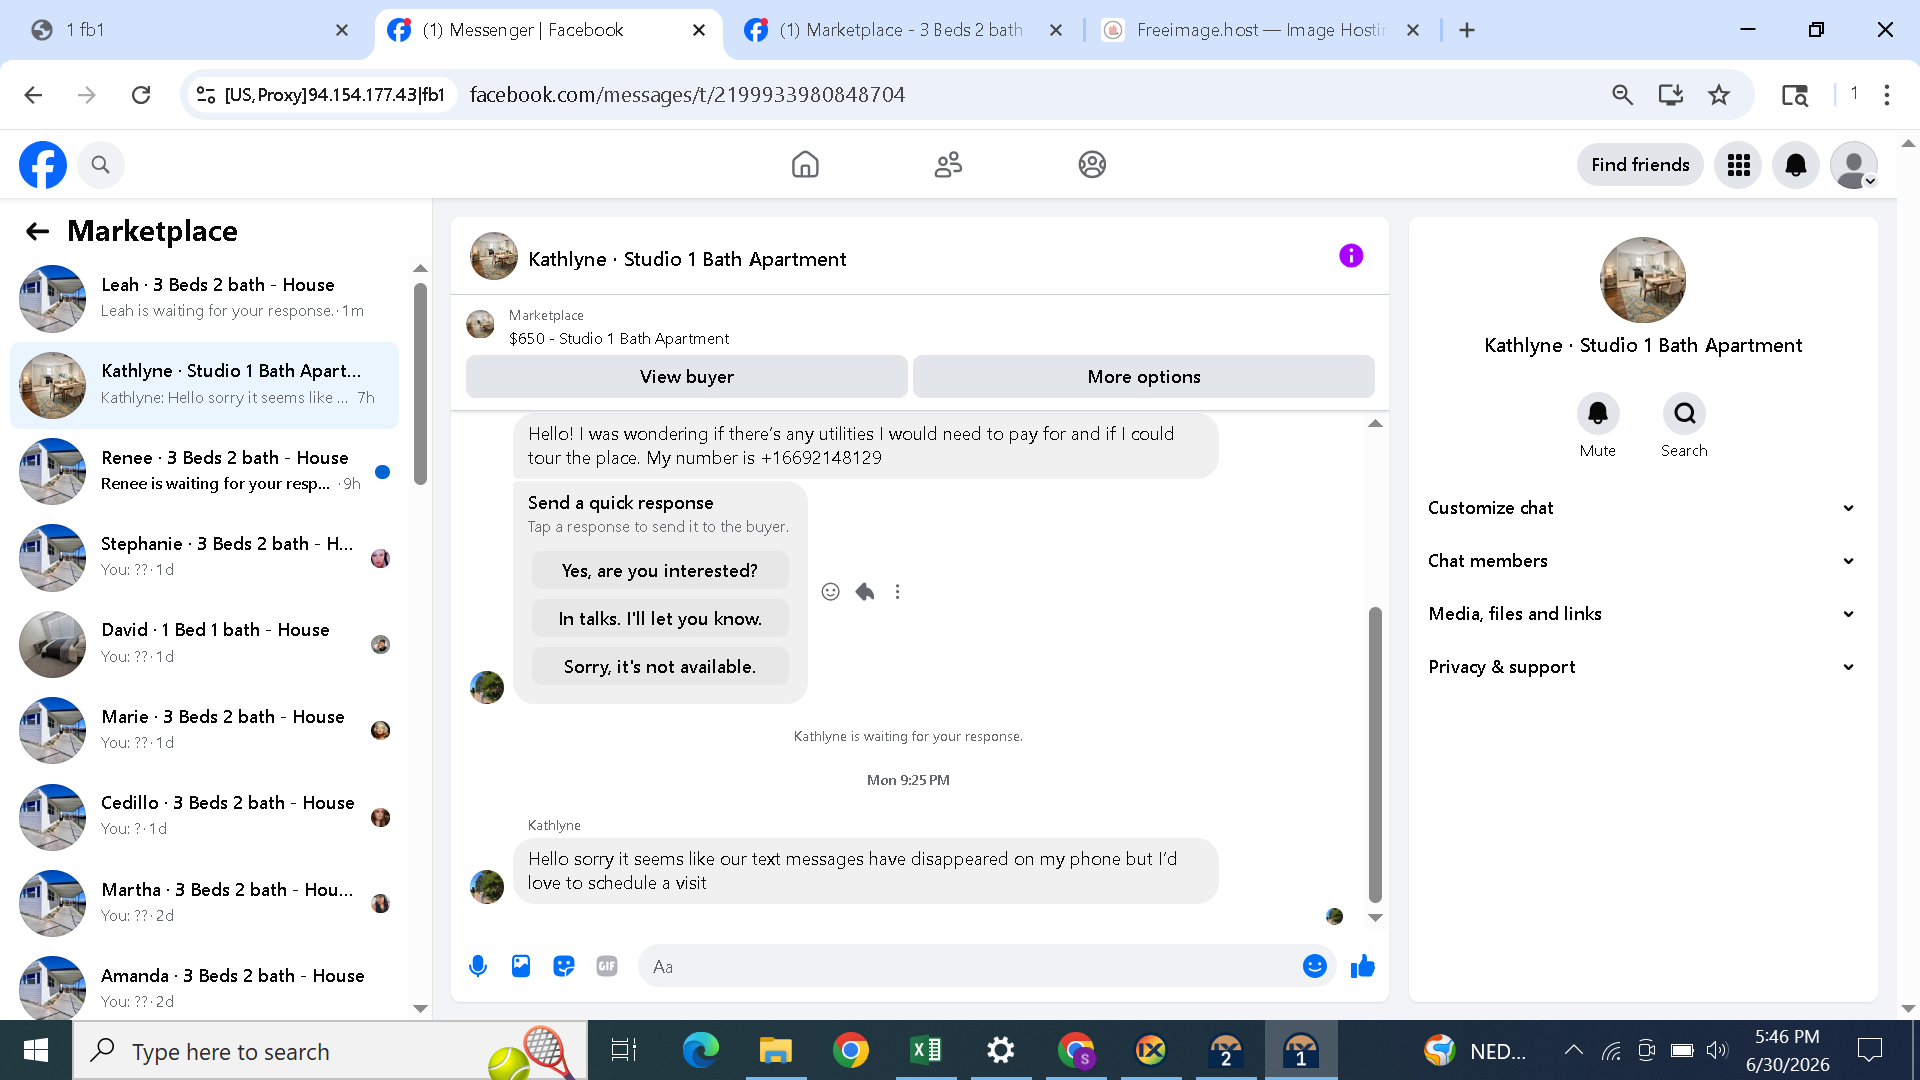Open the apps grid menu icon
The height and width of the screenshot is (1080, 1920).
[x=1738, y=165]
